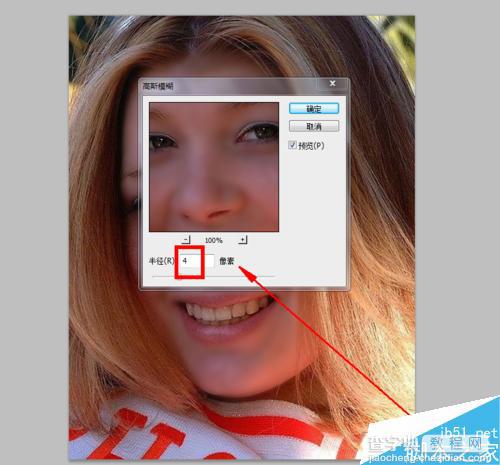Click the 100% zoom level readout
Screen dimensions: 500x465
(214, 240)
